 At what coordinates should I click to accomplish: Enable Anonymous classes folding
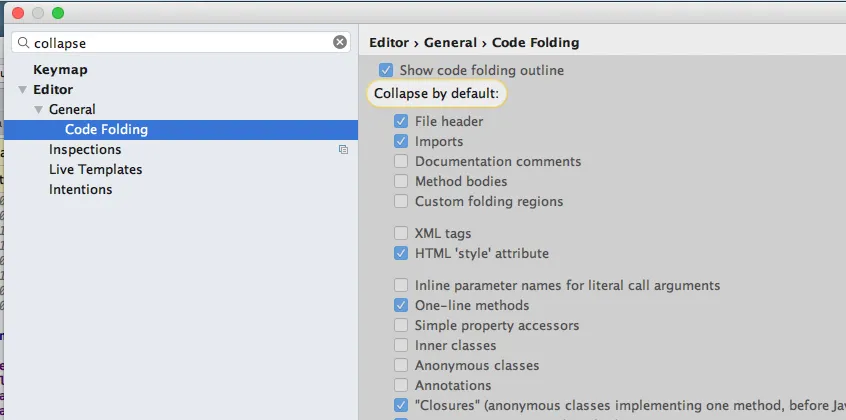click(402, 366)
